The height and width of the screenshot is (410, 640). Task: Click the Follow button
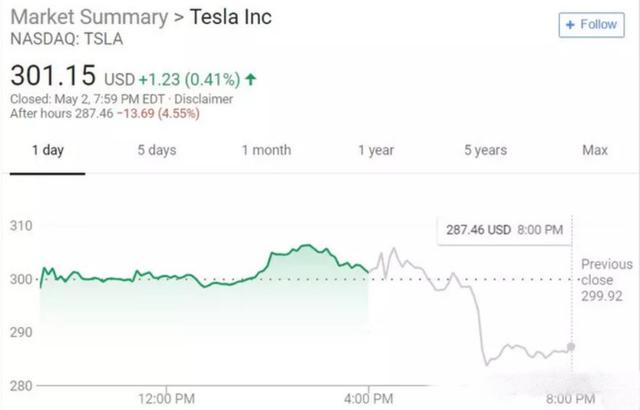(x=591, y=24)
